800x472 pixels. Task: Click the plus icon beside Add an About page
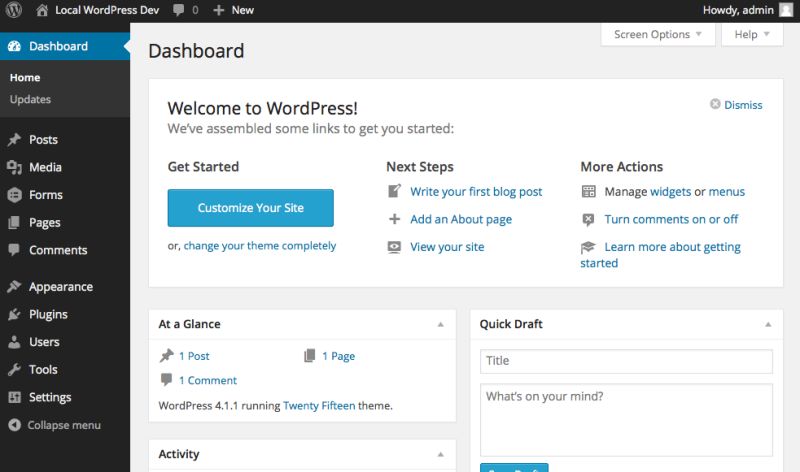tap(394, 219)
